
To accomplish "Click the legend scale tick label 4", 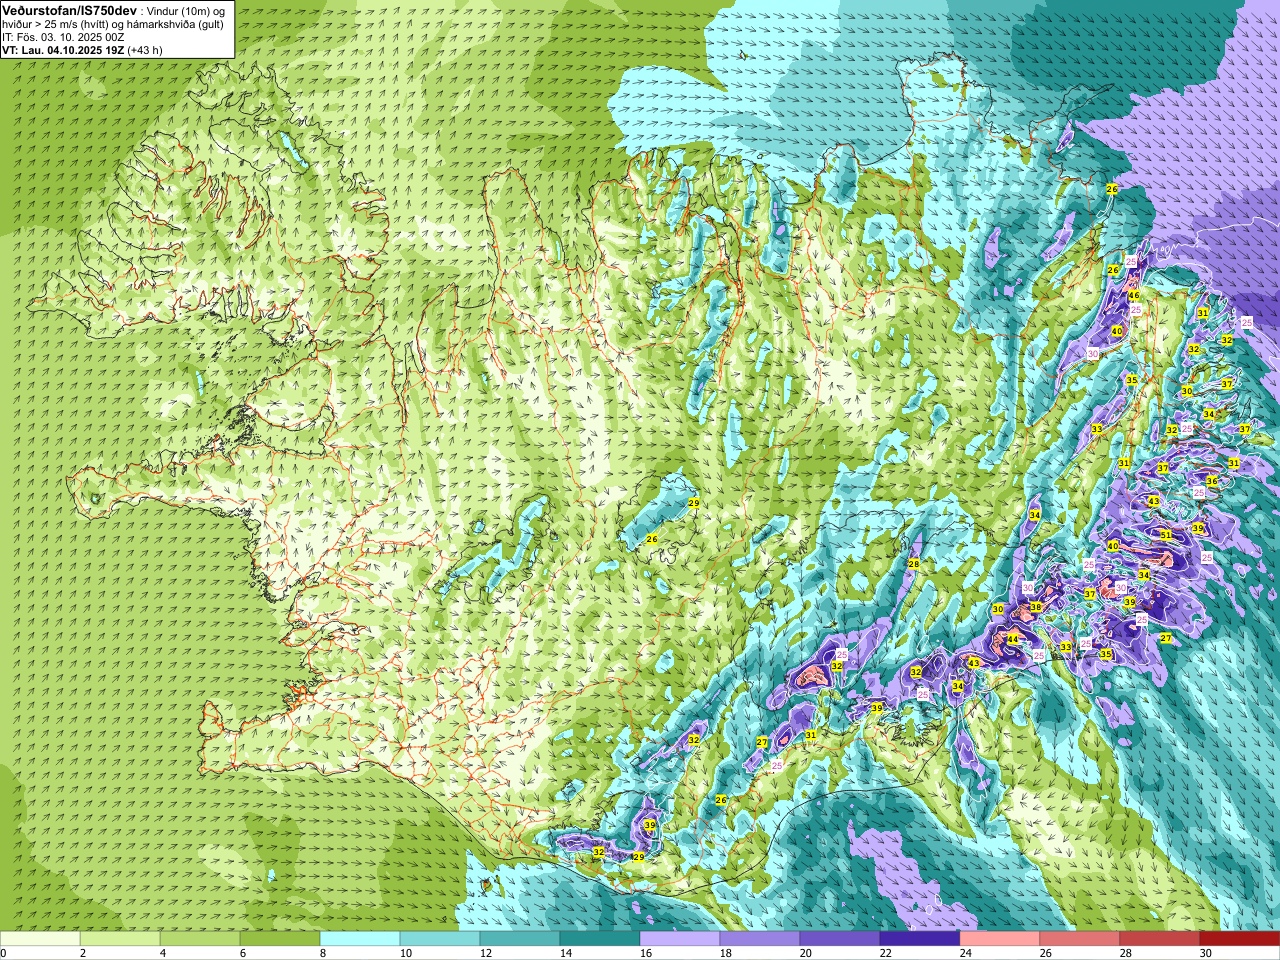I will tap(163, 953).
